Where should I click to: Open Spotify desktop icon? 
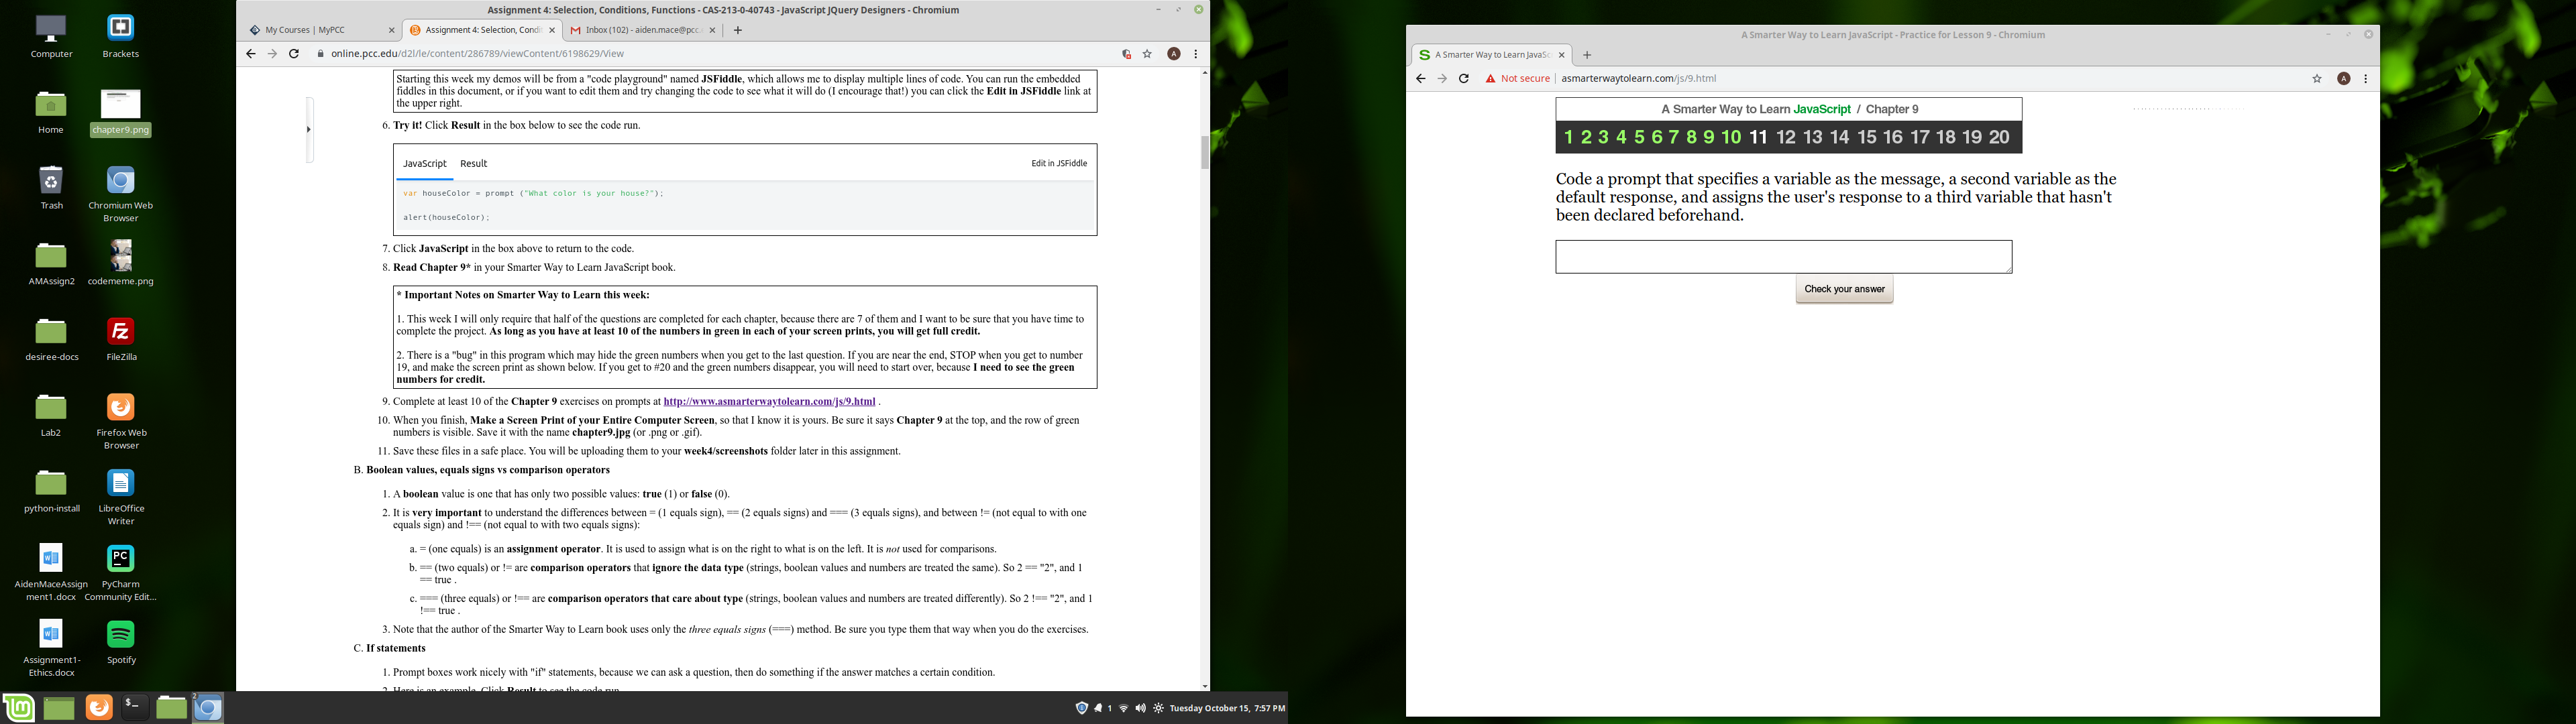pyautogui.click(x=121, y=635)
